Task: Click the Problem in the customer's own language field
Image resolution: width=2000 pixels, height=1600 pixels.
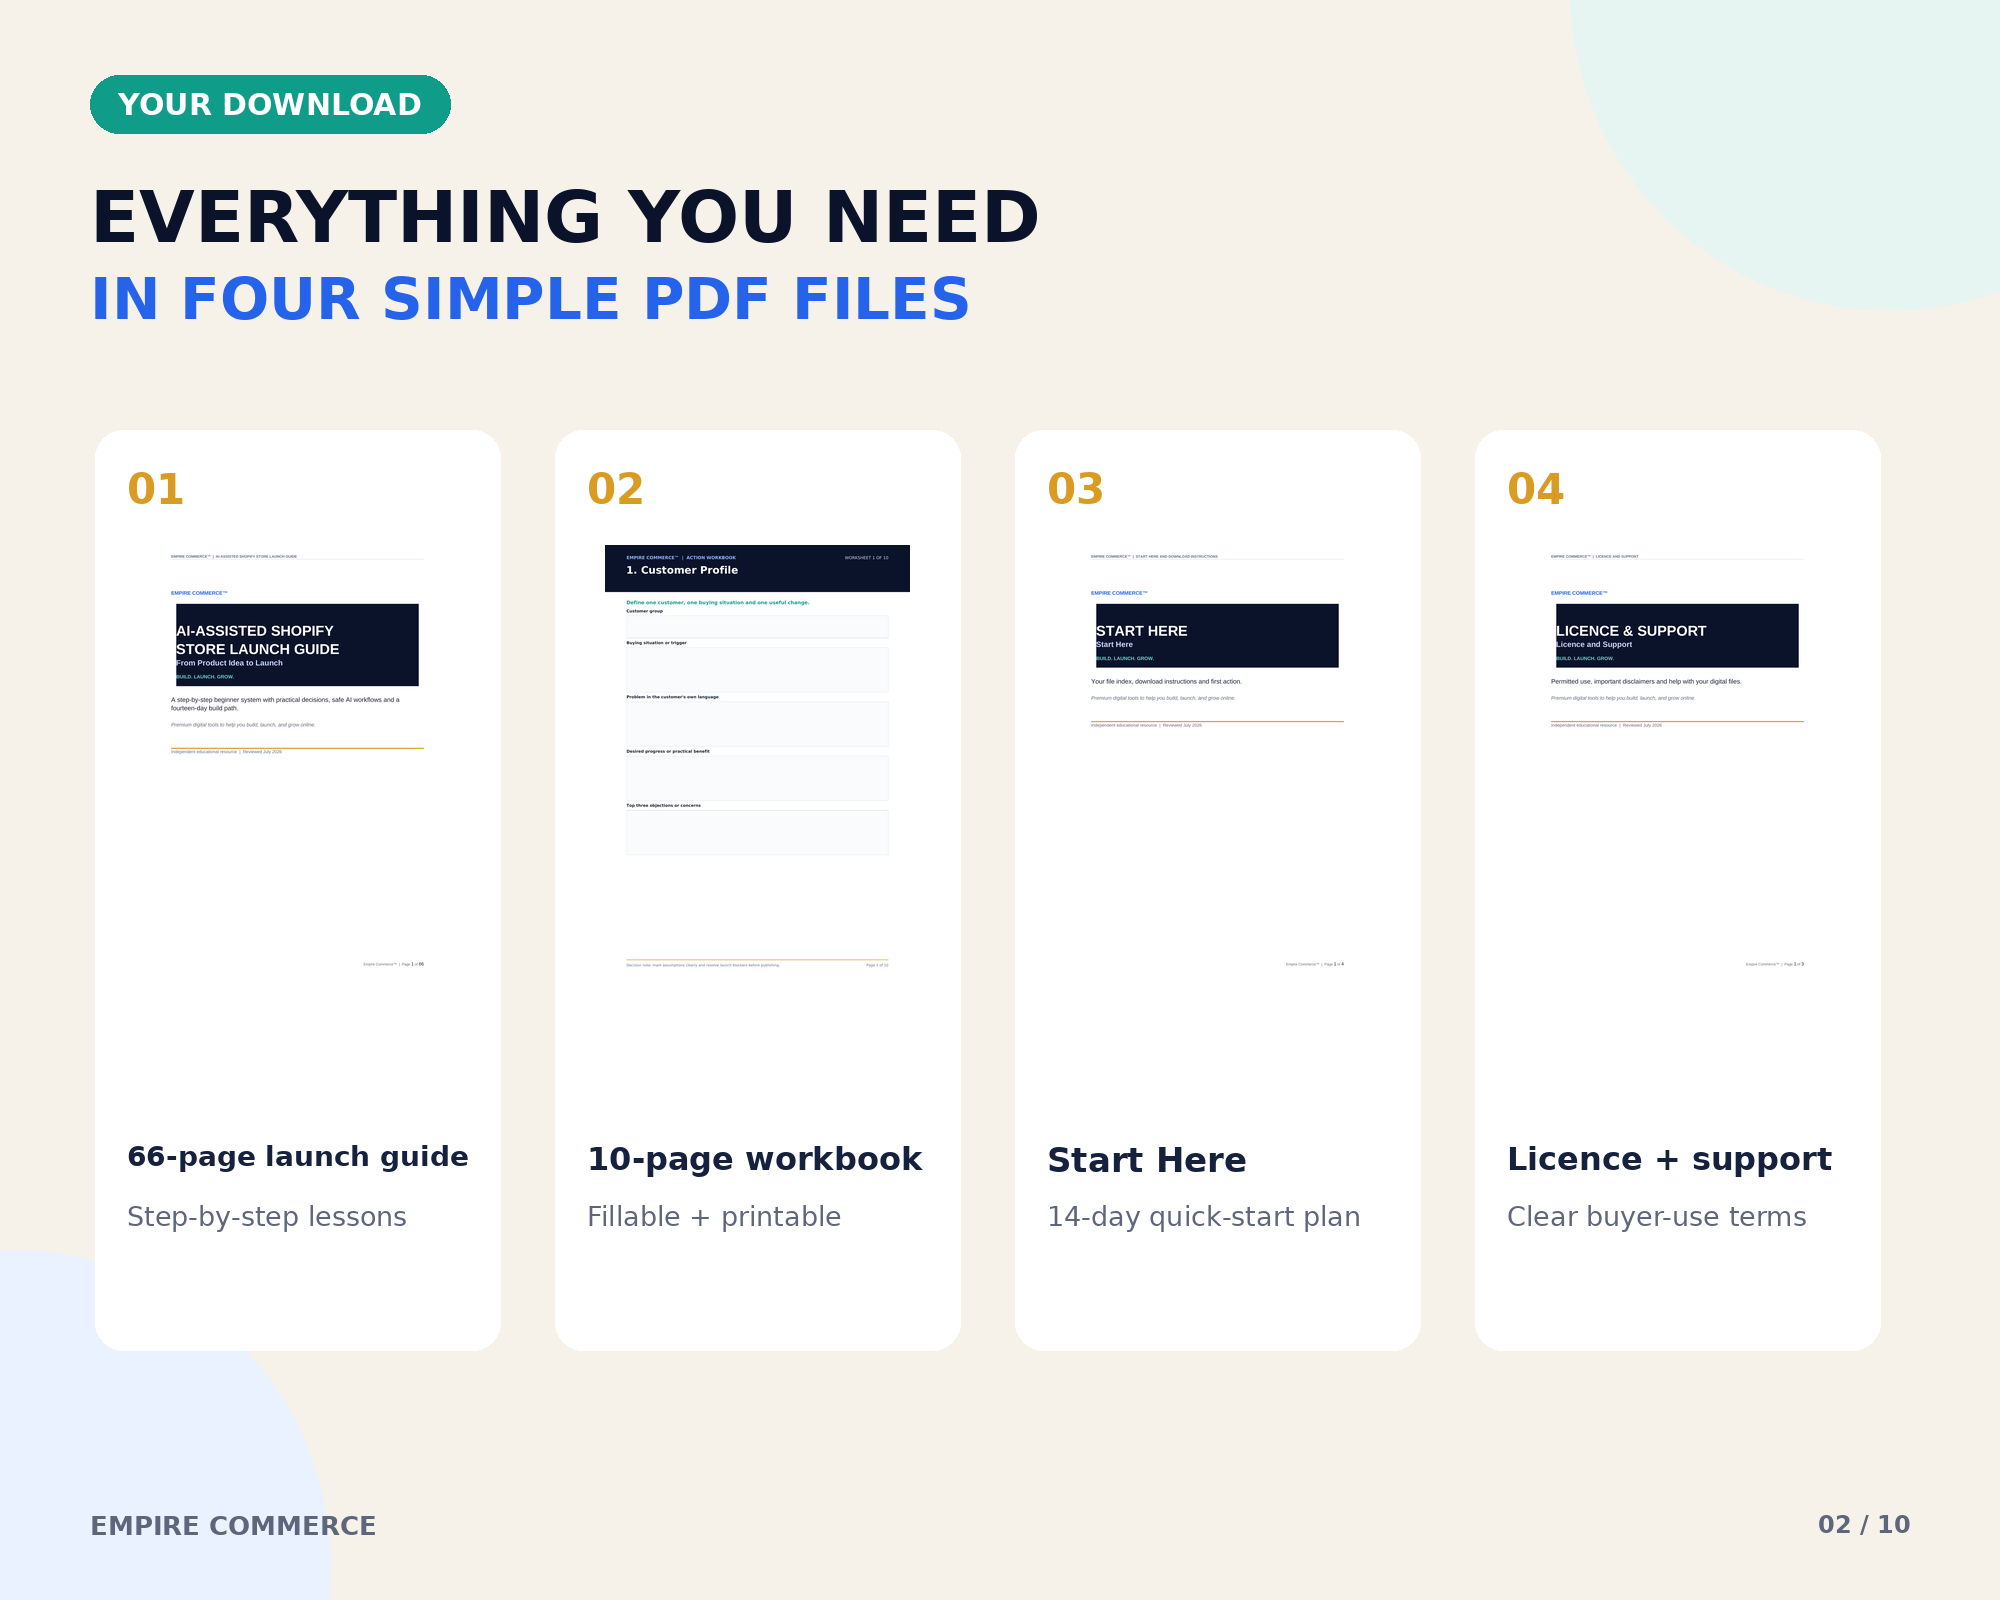Action: click(x=757, y=724)
